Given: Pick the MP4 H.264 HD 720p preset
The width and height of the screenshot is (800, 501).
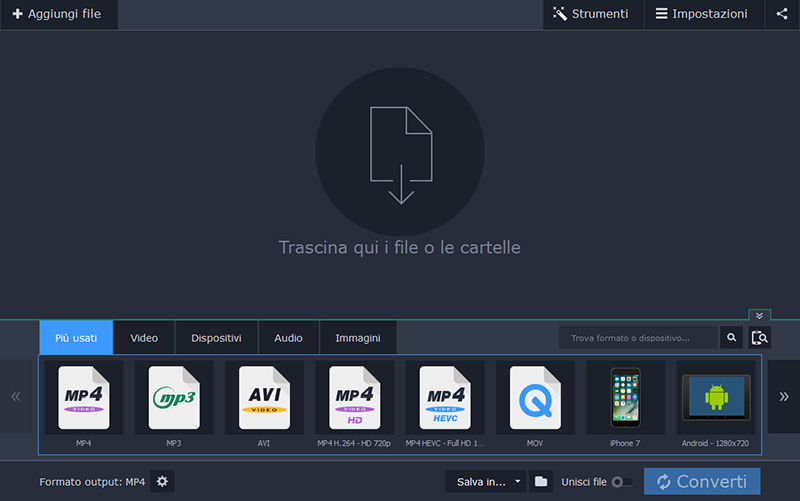Looking at the screenshot, I should 355,402.
